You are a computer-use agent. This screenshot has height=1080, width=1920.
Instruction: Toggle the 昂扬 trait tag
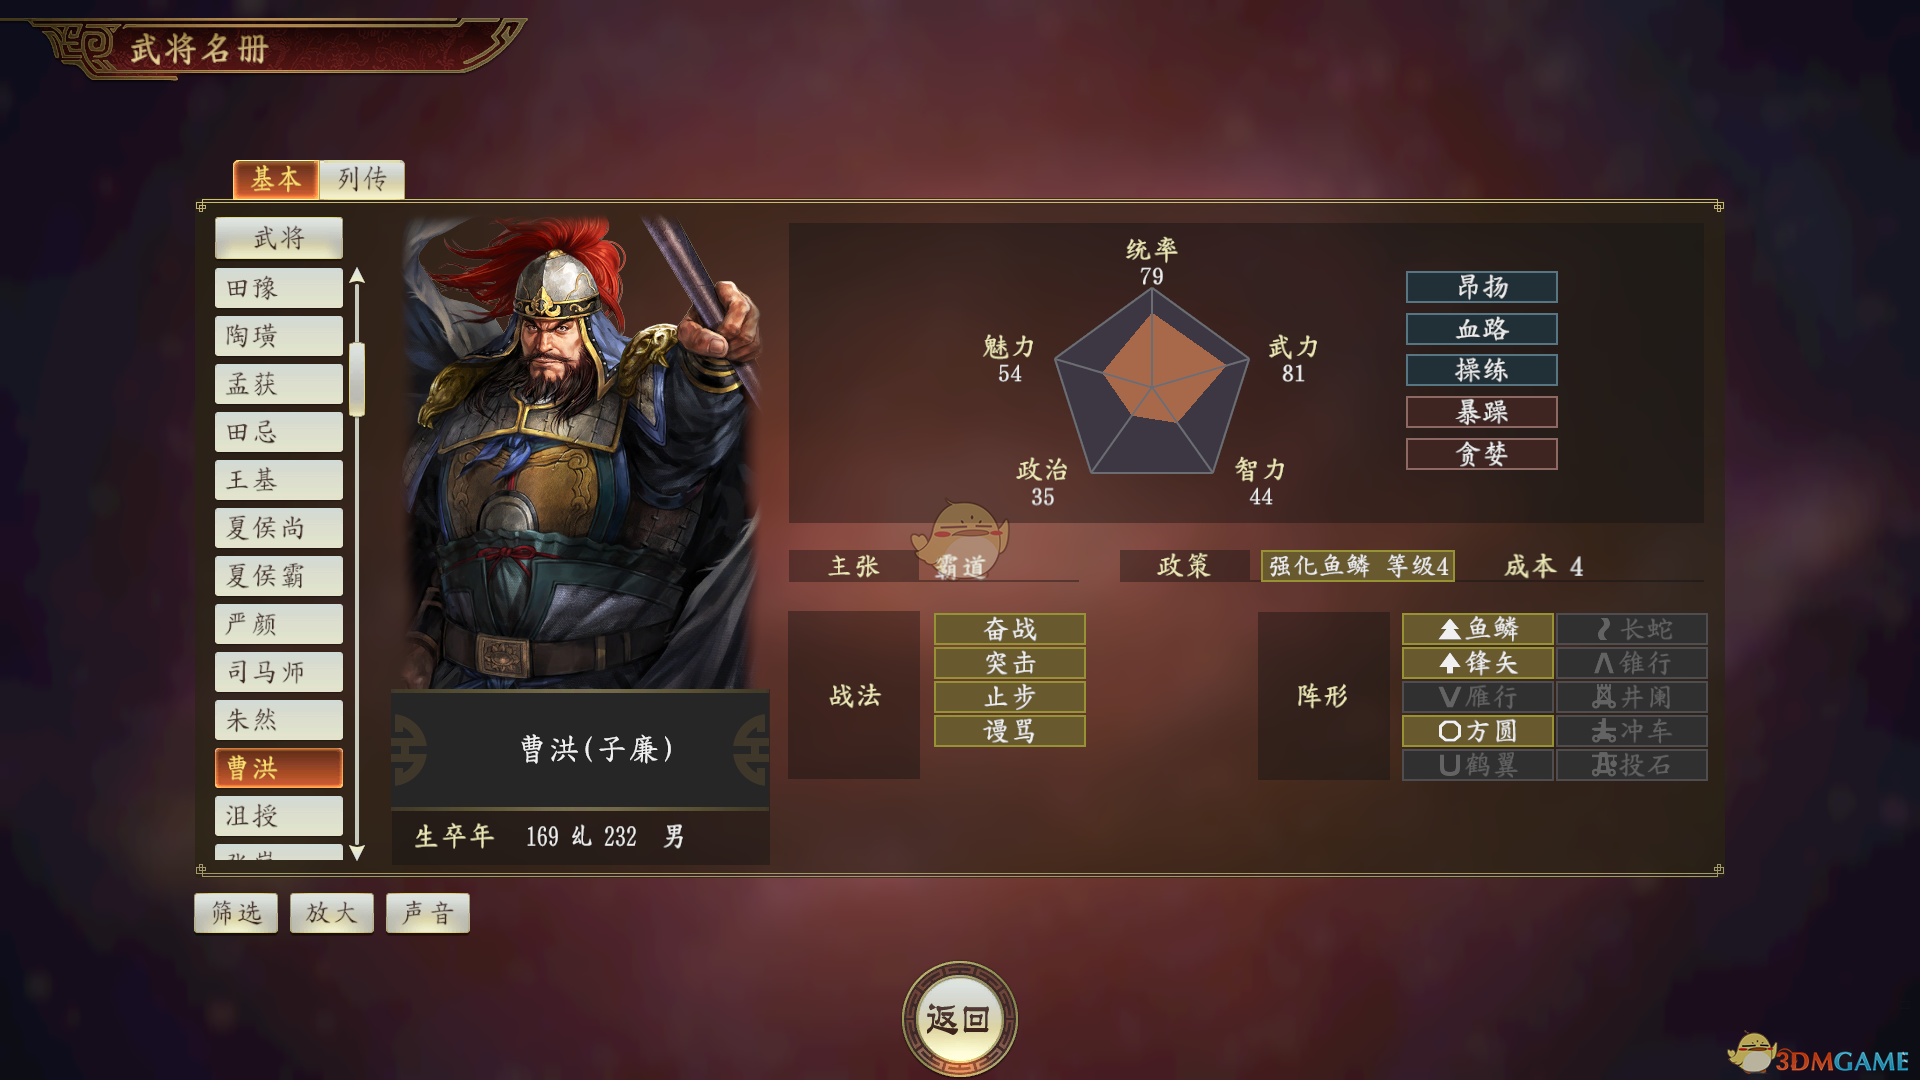point(1481,287)
